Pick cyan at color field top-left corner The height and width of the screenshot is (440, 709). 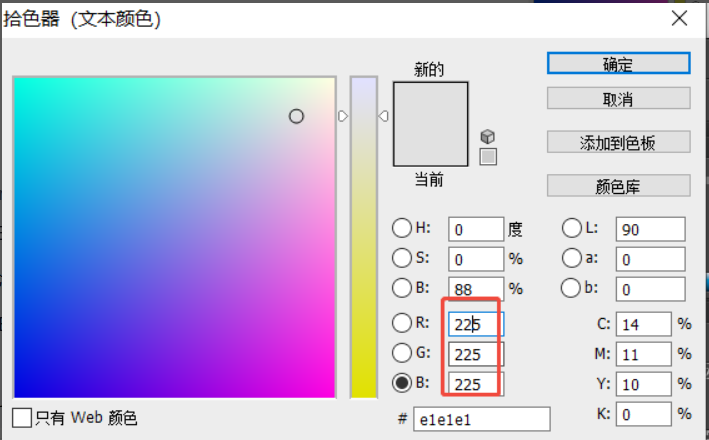click(x=17, y=80)
